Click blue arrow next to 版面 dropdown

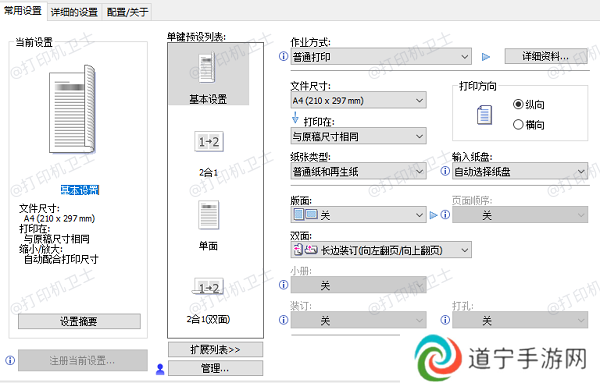(x=433, y=215)
